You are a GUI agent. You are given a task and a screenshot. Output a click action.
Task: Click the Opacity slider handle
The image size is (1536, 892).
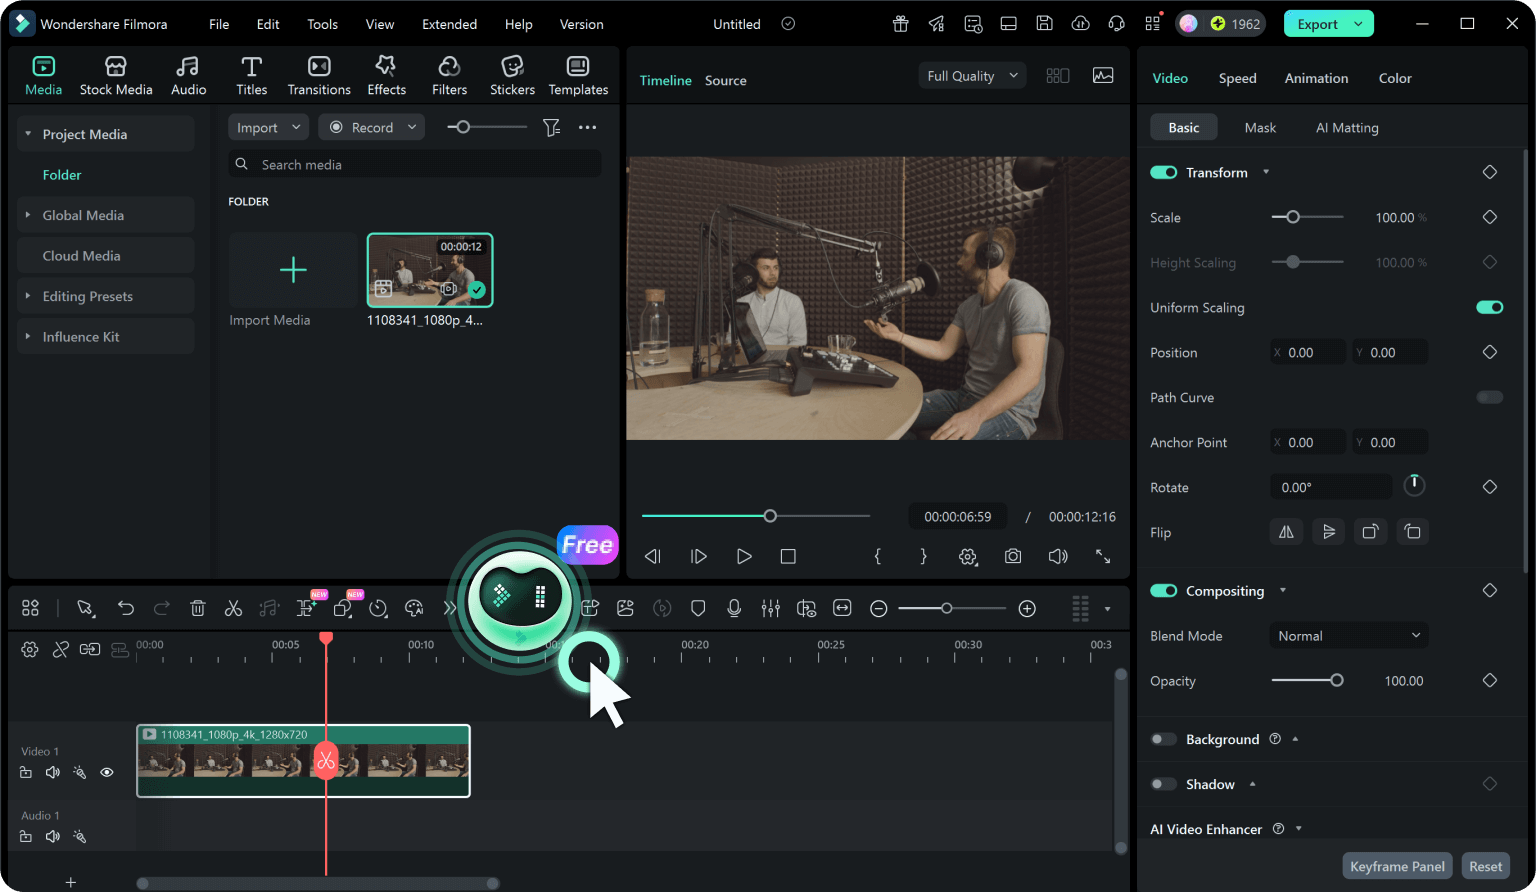1336,681
